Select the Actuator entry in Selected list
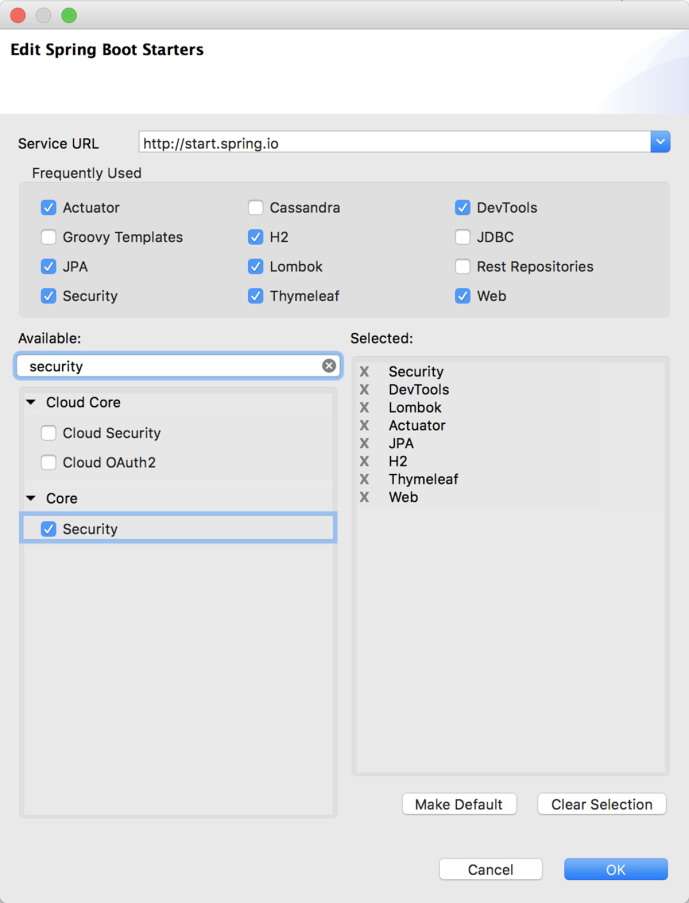This screenshot has height=903, width=689. point(417,425)
